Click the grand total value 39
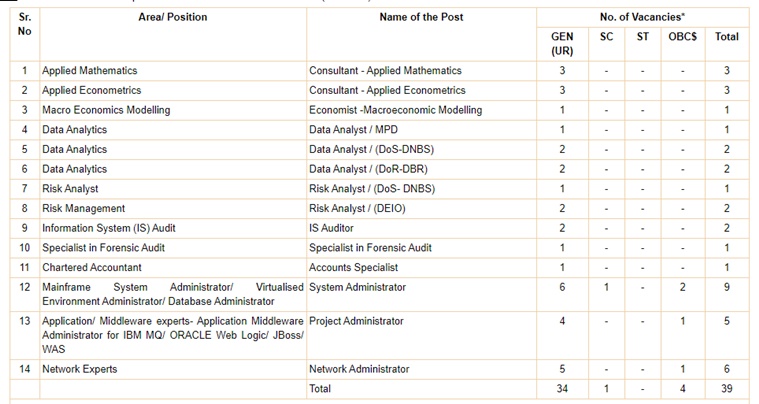Viewport: 759px width, 404px height. [727, 389]
